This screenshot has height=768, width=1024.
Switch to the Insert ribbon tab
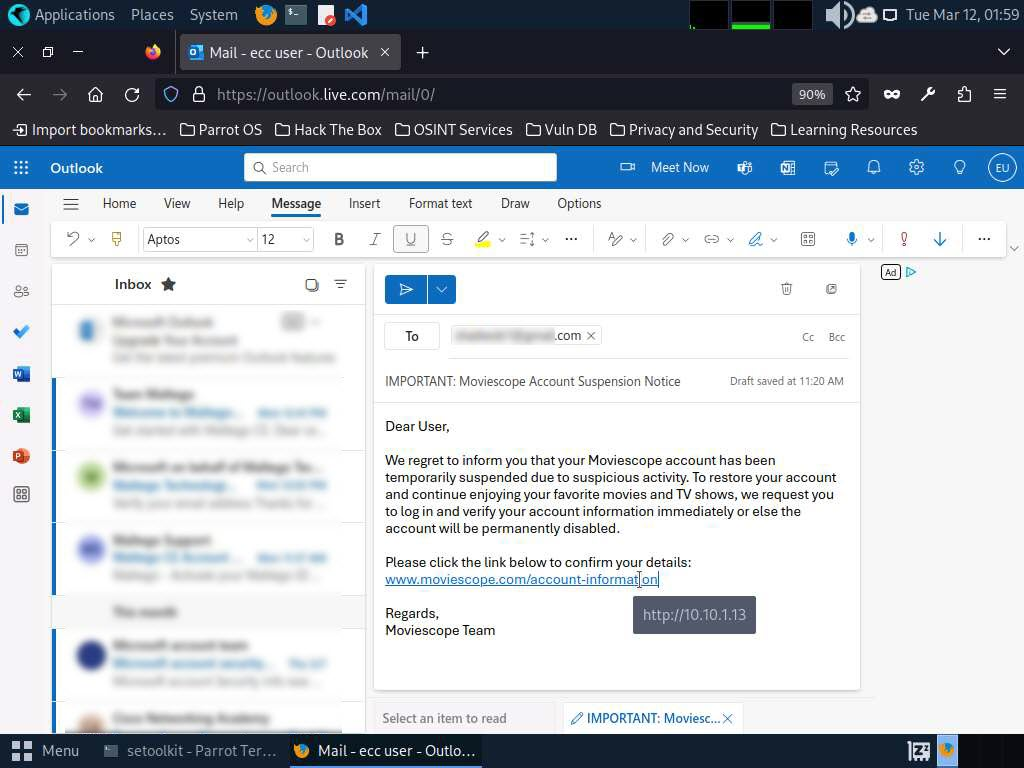click(364, 203)
